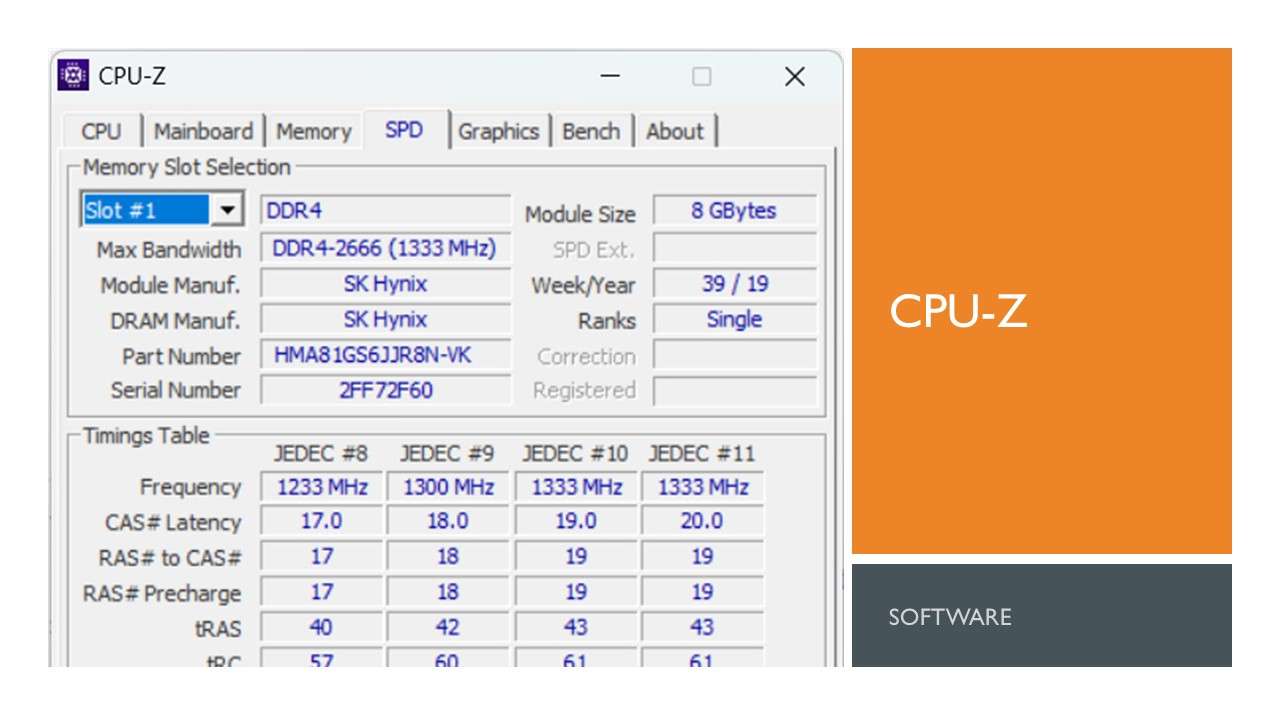1280x720 pixels.
Task: Click the JEDEC #10 1333 MHz frequency cell
Action: pyautogui.click(x=576, y=487)
